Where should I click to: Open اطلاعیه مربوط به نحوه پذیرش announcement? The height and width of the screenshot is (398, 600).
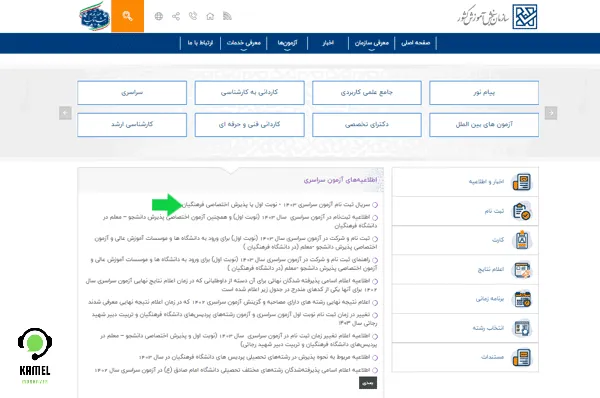tap(254, 357)
